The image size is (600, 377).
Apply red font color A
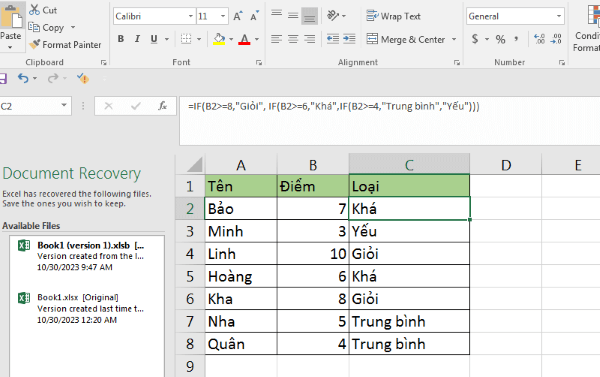(x=244, y=39)
